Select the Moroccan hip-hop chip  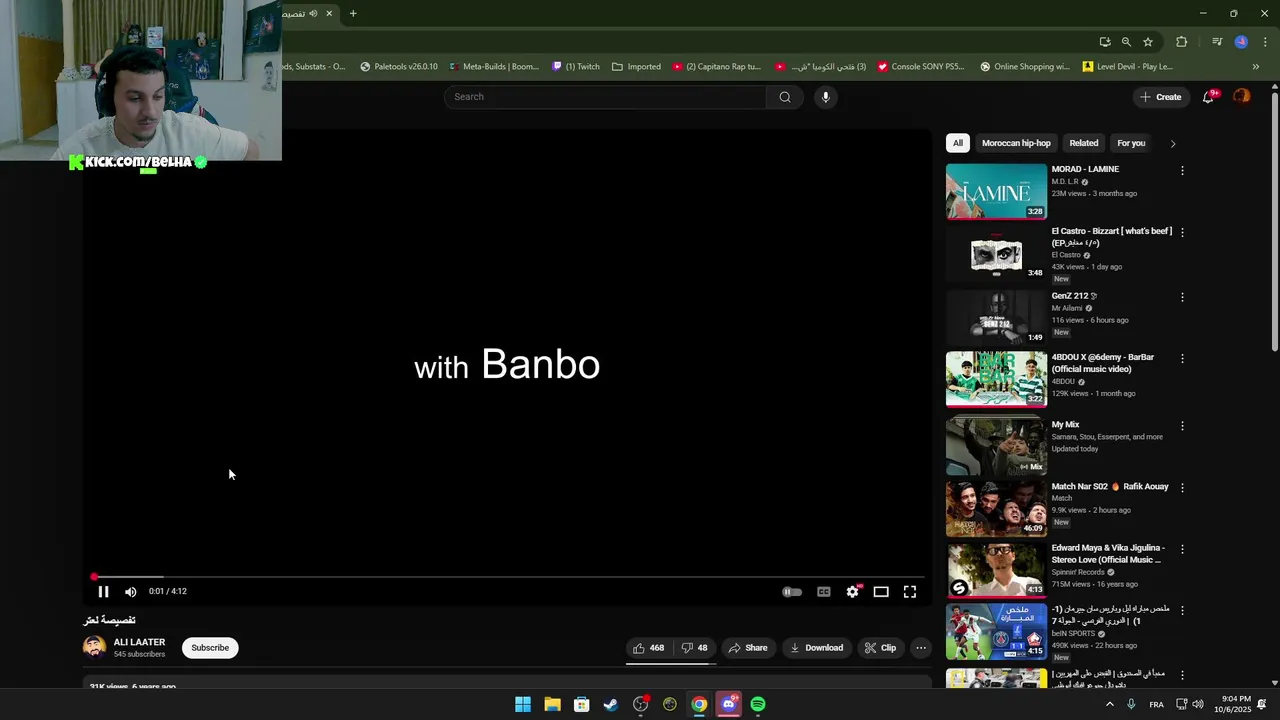[1016, 143]
